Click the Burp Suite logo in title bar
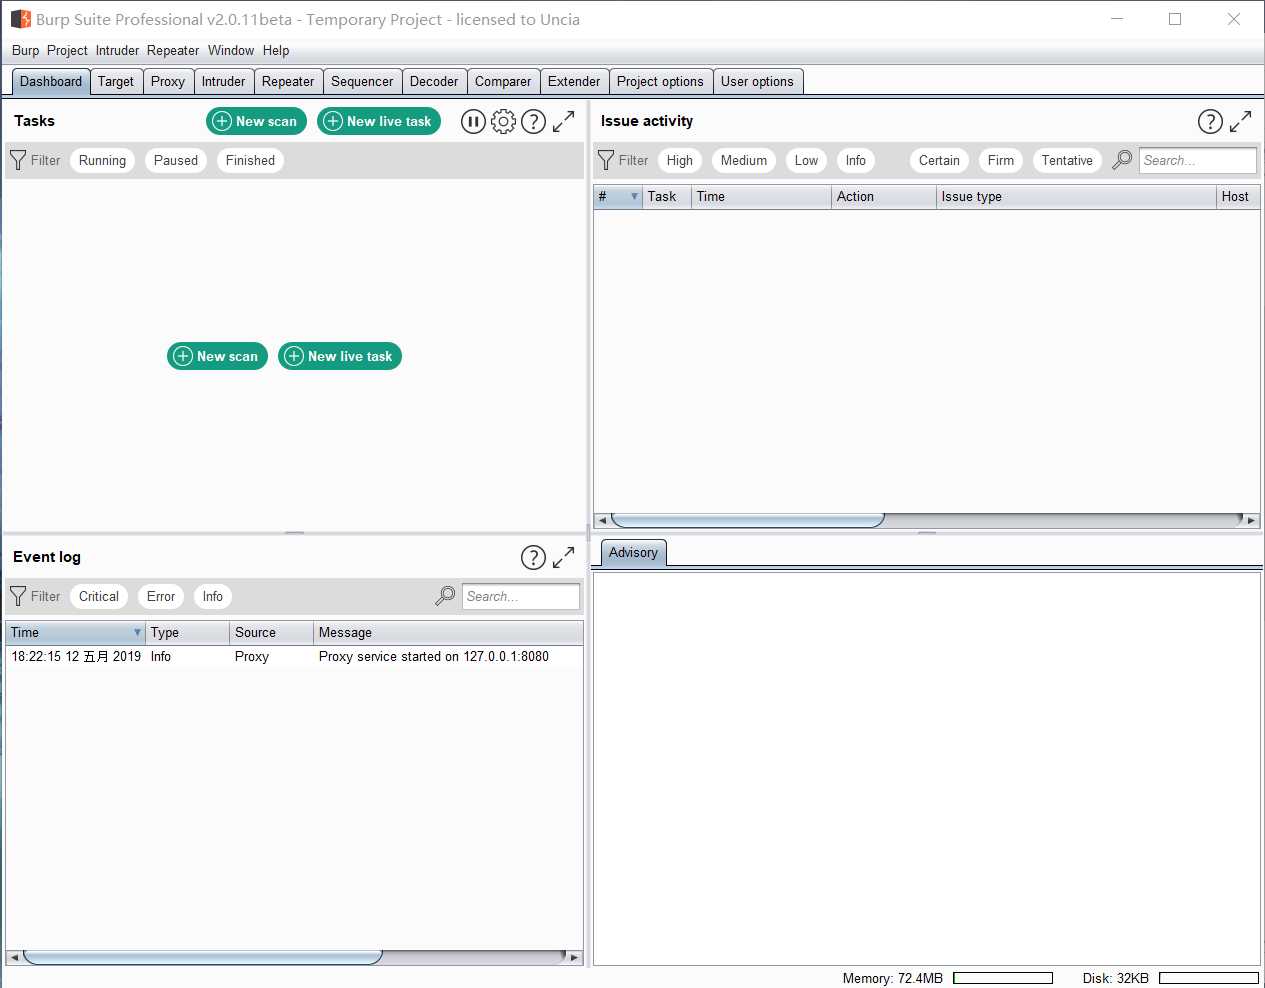This screenshot has height=988, width=1265. point(21,19)
